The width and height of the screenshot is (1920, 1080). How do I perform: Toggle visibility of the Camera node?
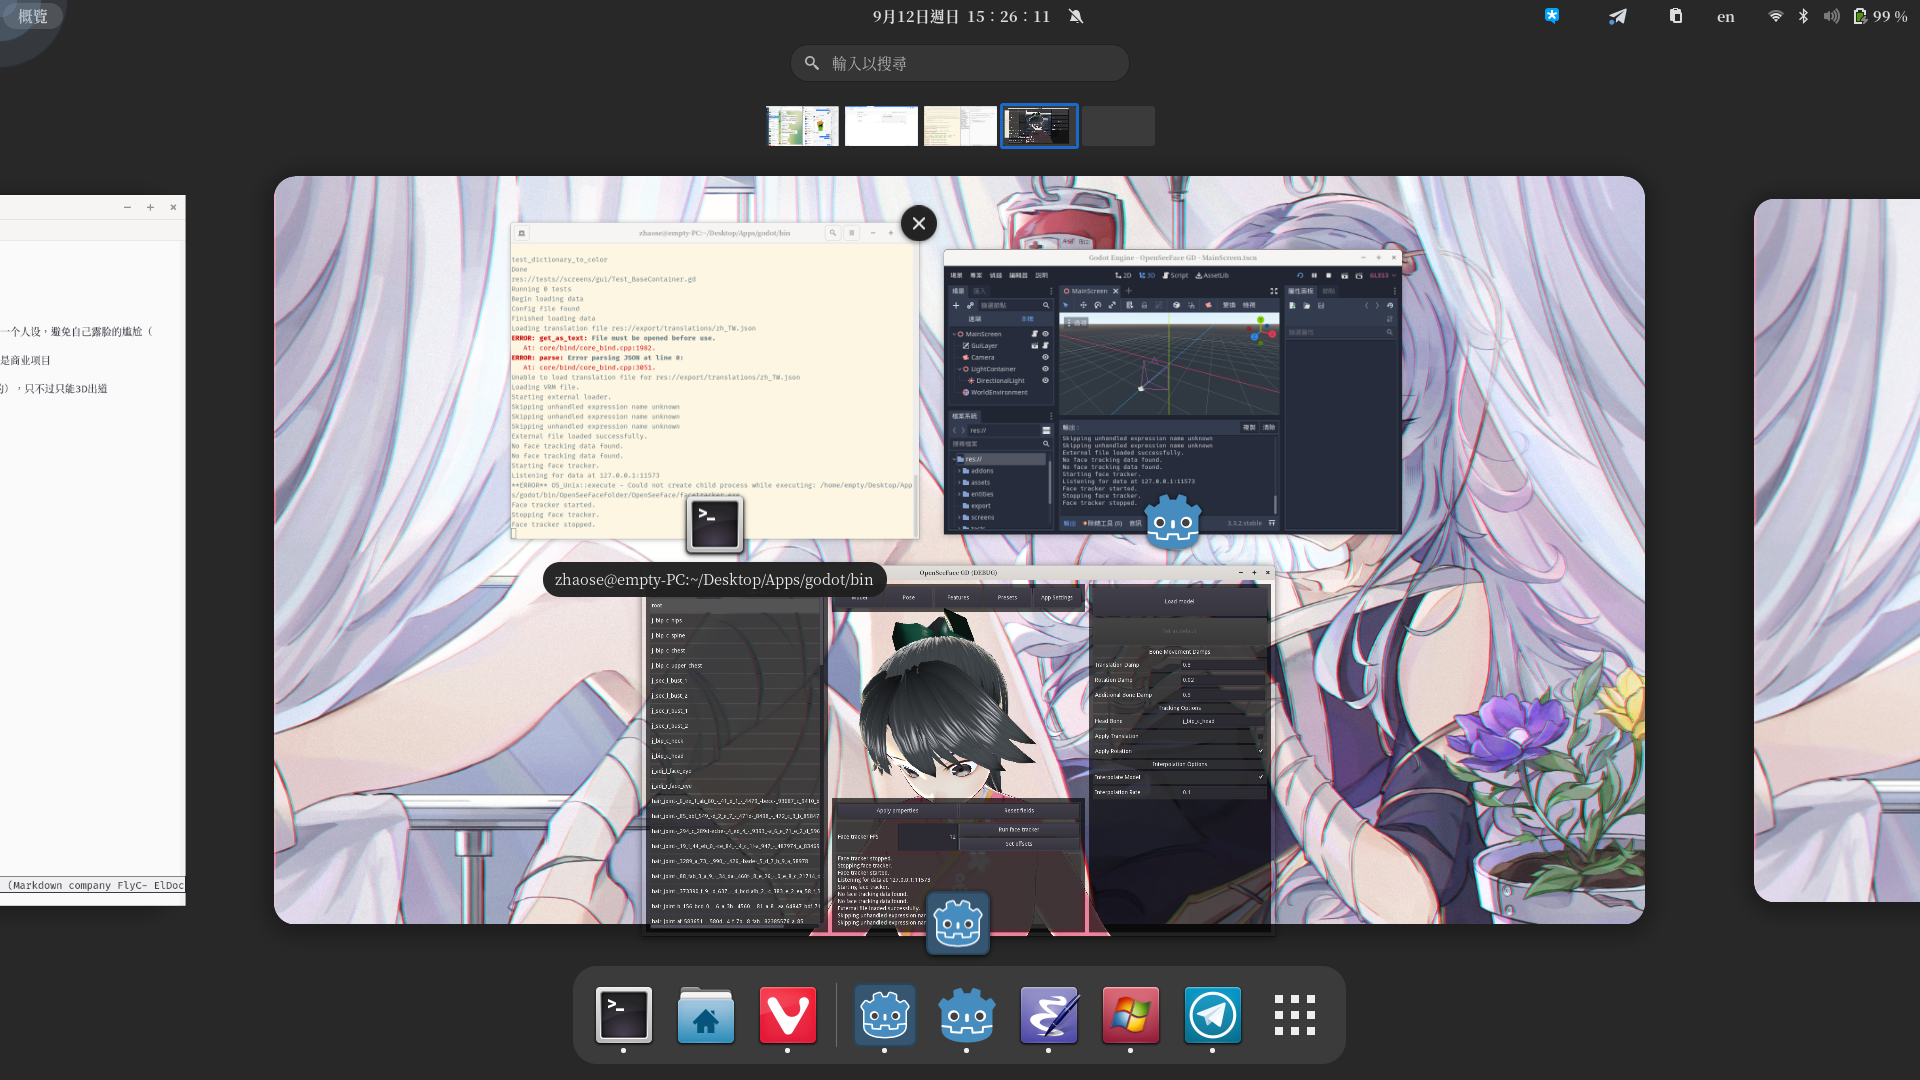click(1045, 357)
